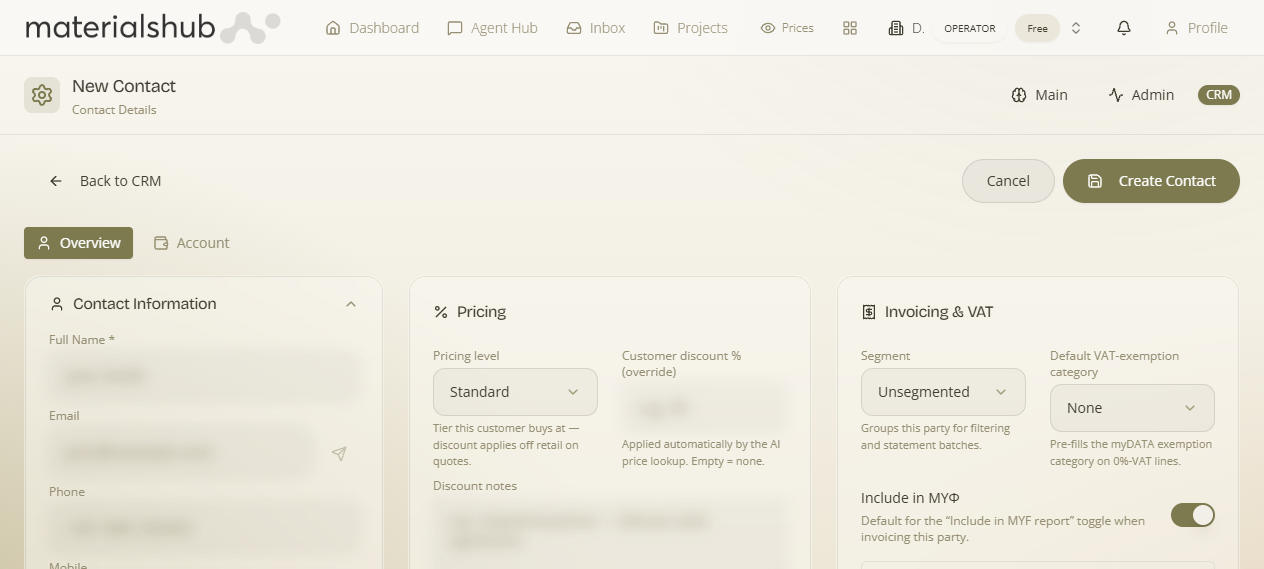Open the Profile menu
The height and width of the screenshot is (569, 1264).
(x=1196, y=28)
